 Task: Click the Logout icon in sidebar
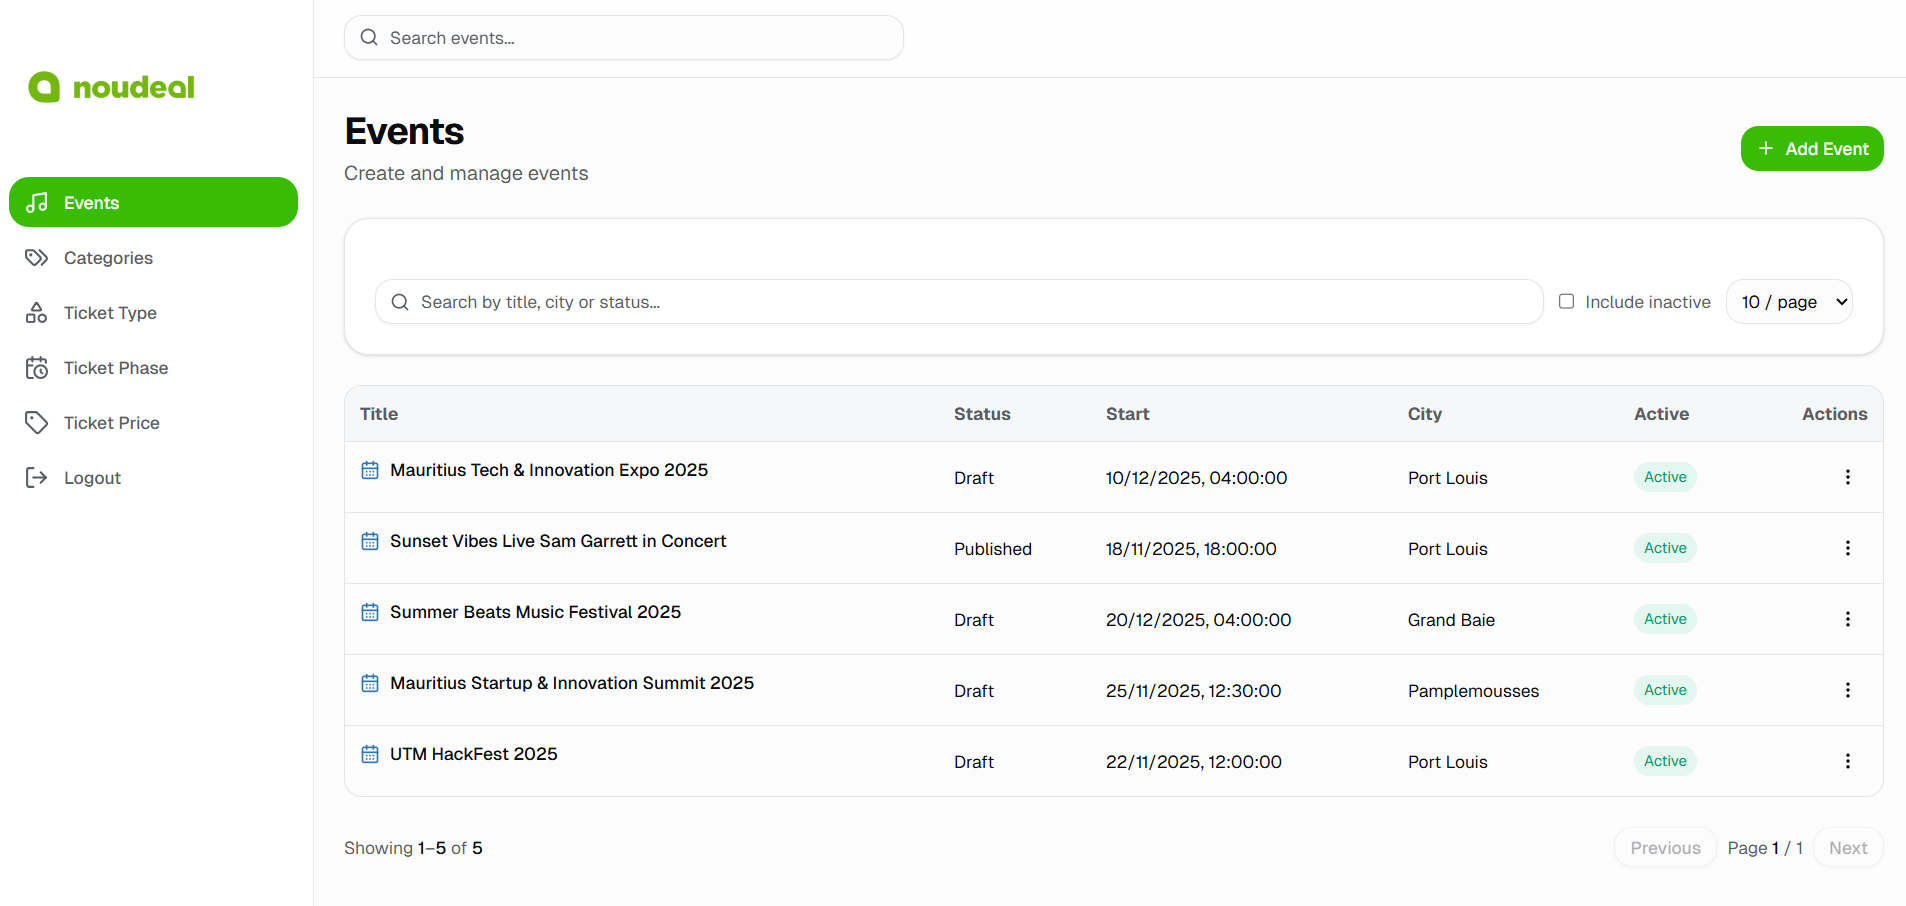[x=37, y=477]
